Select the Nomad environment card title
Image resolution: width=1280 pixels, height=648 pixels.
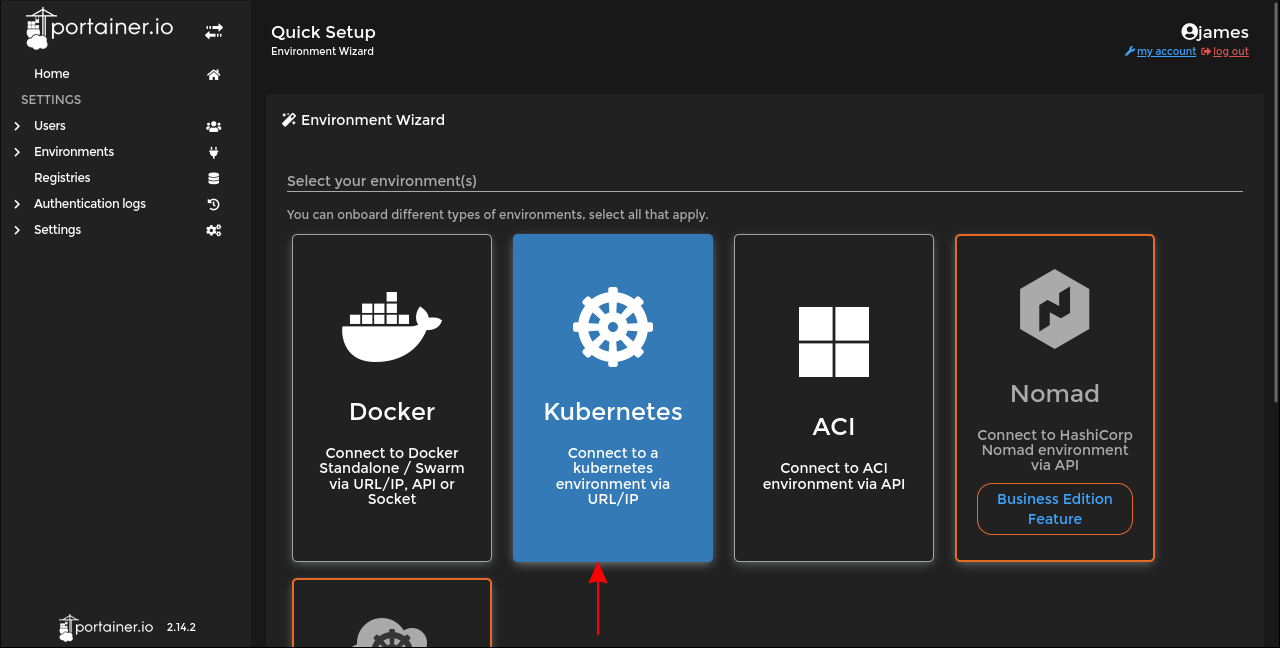[x=1055, y=394]
